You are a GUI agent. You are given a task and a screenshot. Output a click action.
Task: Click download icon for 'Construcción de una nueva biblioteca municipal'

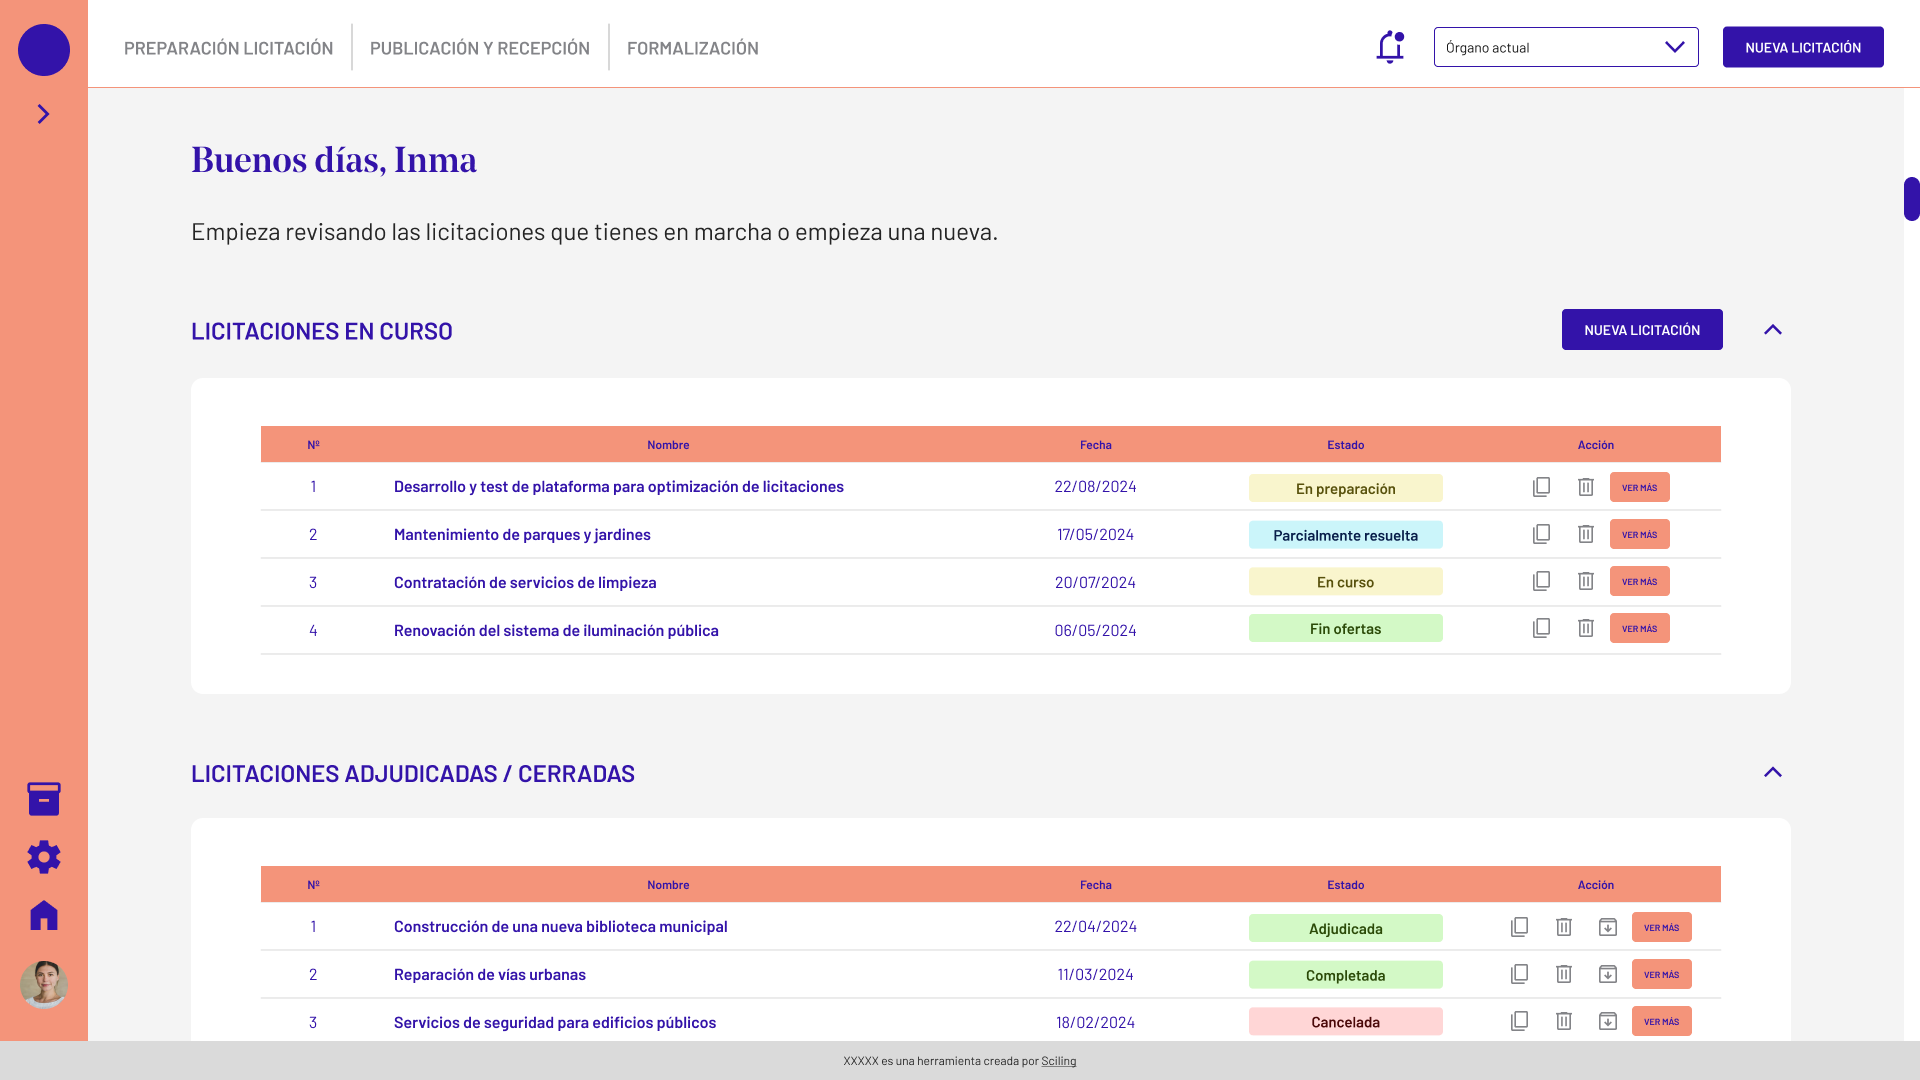click(1607, 927)
